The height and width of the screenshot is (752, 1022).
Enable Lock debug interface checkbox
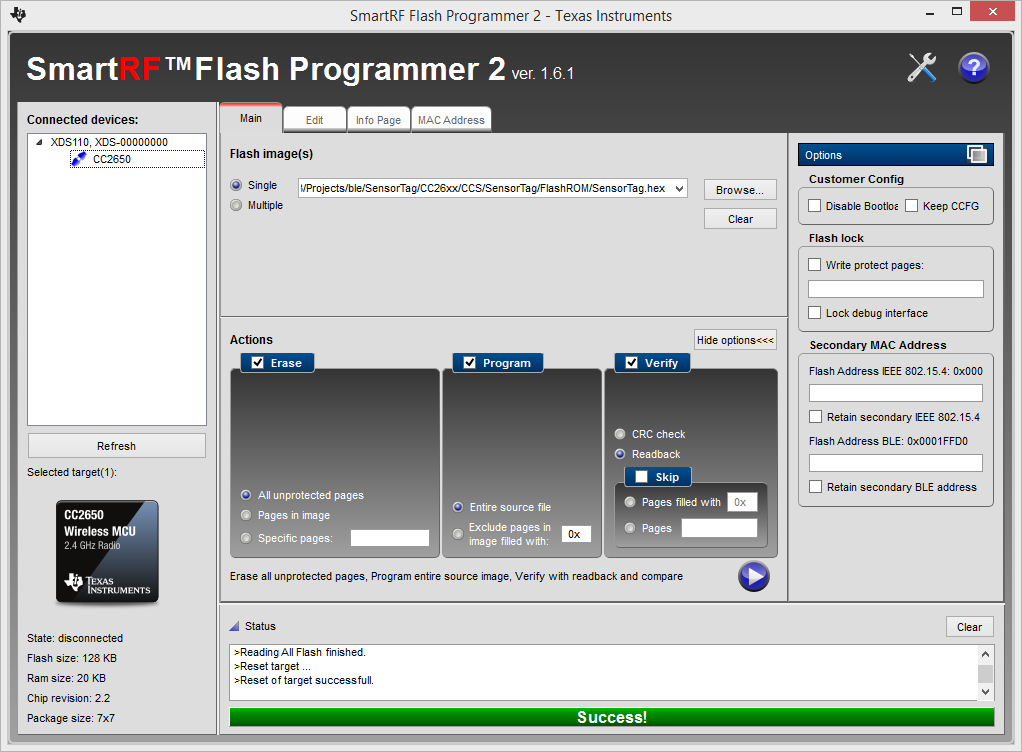(815, 313)
